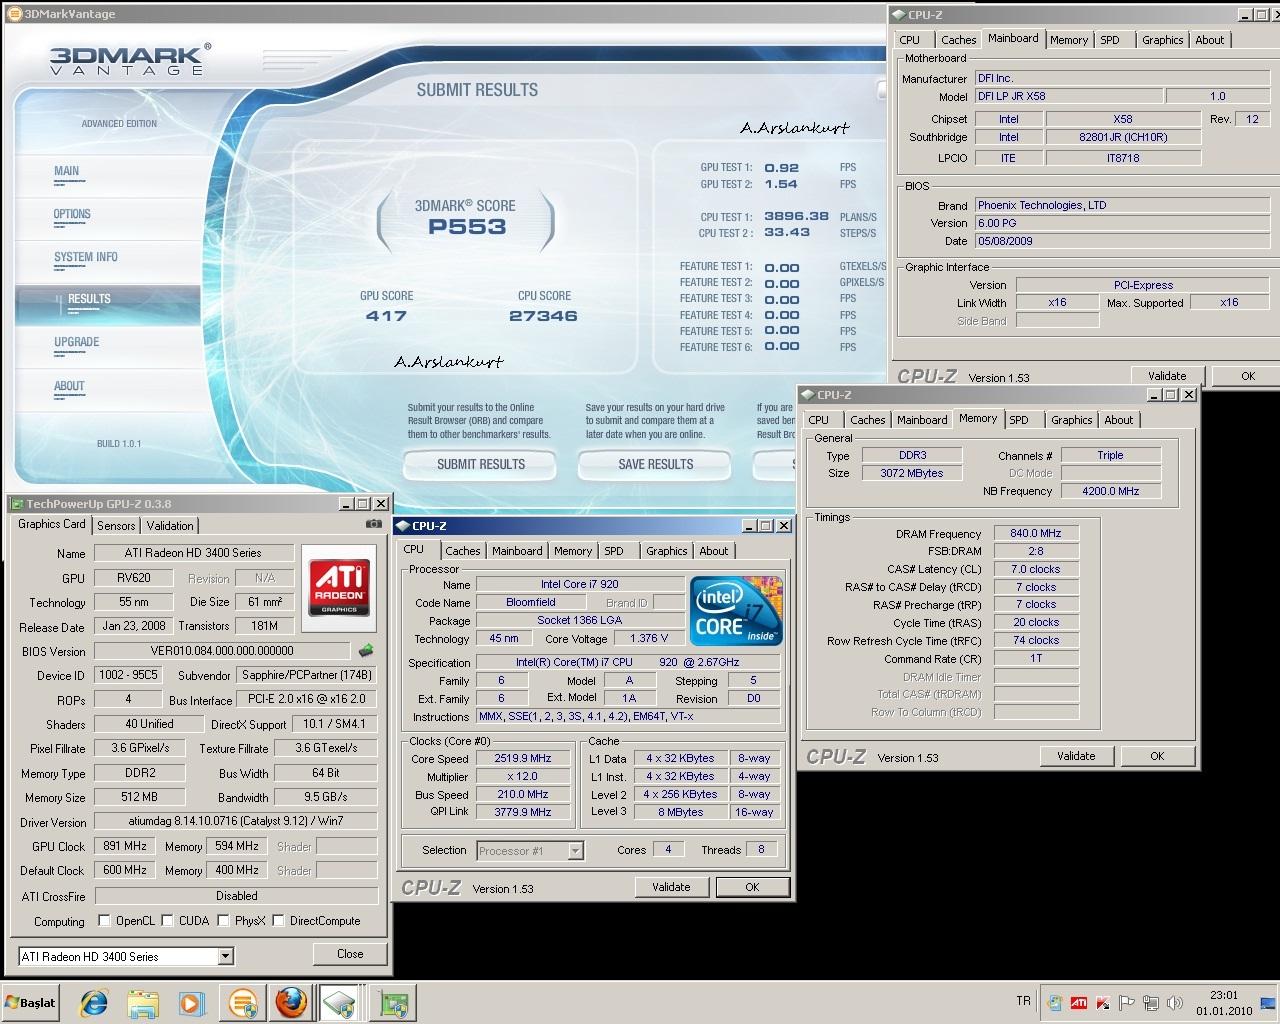Click OK in CPU-Z processor window
This screenshot has width=1280, height=1024.
[x=752, y=887]
